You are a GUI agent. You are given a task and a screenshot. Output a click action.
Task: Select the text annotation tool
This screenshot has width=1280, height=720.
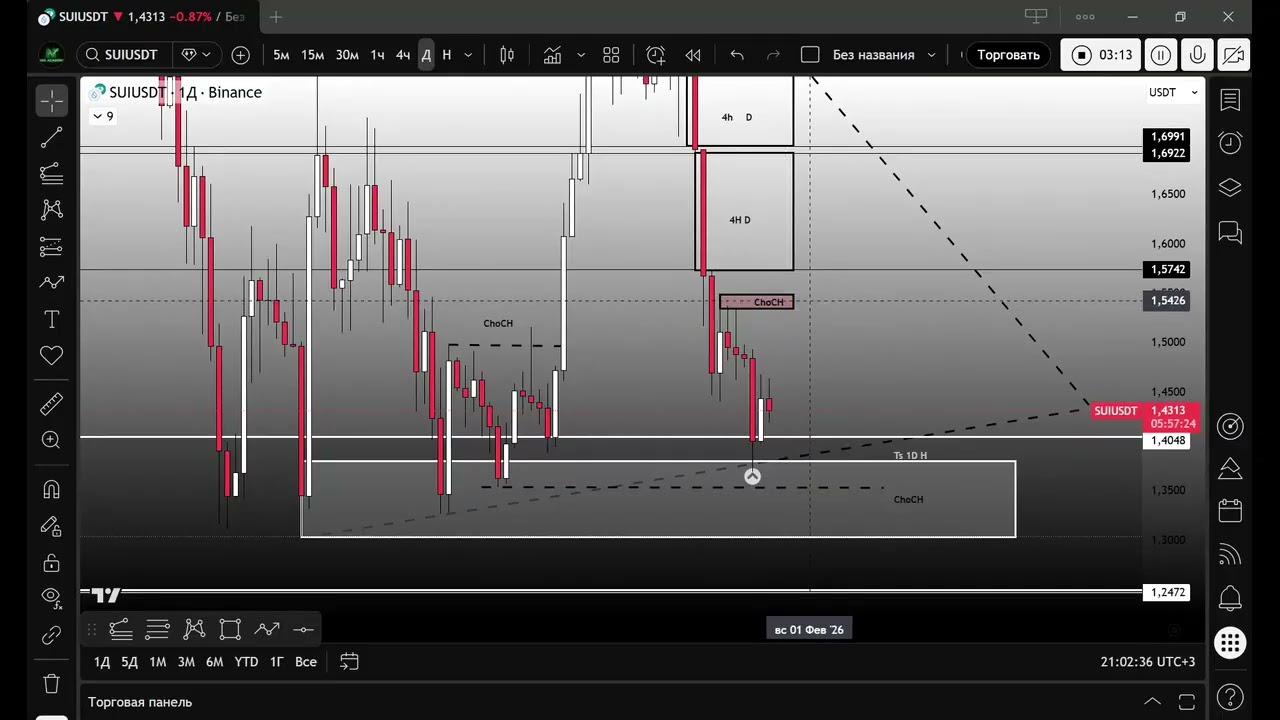pyautogui.click(x=51, y=320)
